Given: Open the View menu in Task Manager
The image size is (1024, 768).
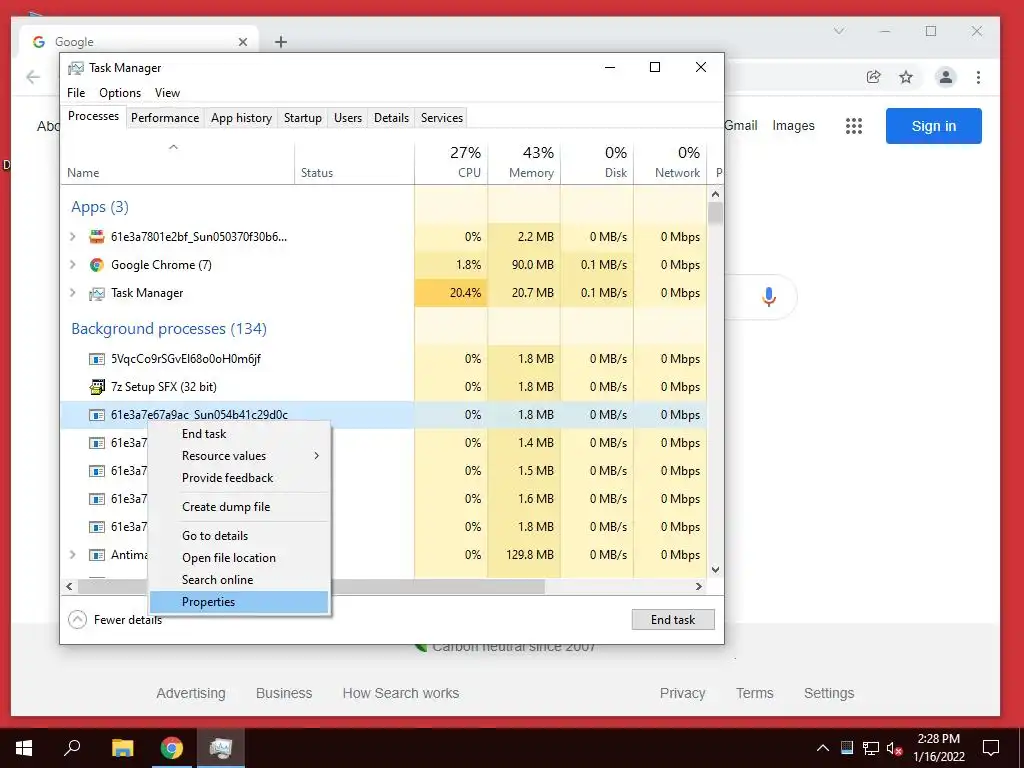Looking at the screenshot, I should 167,93.
